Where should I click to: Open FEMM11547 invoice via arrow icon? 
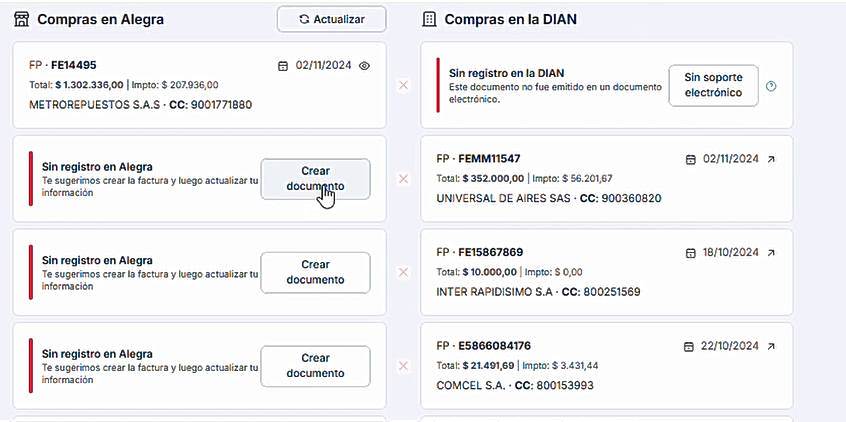(771, 159)
